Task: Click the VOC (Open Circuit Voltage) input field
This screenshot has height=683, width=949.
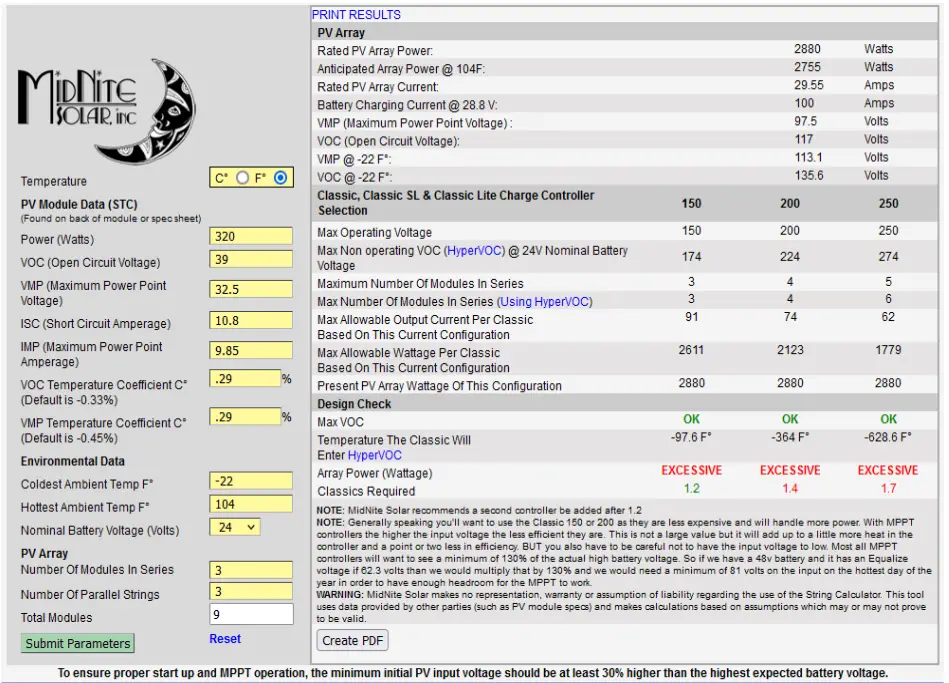Action: 251,260
